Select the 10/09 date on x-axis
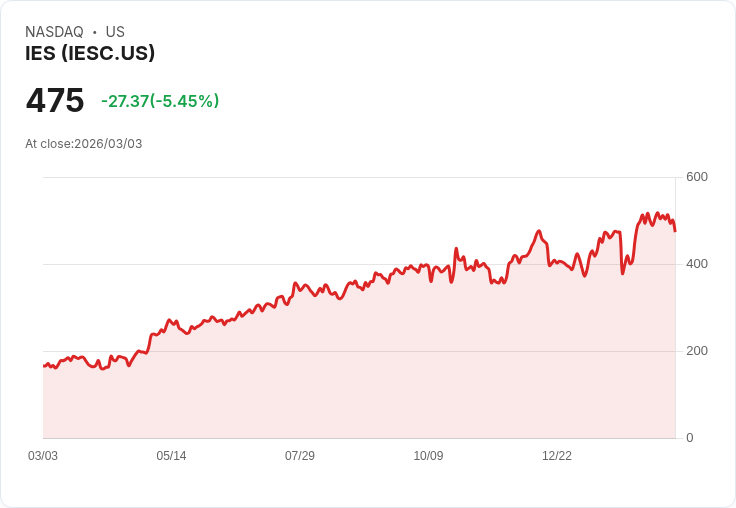 (x=428, y=456)
